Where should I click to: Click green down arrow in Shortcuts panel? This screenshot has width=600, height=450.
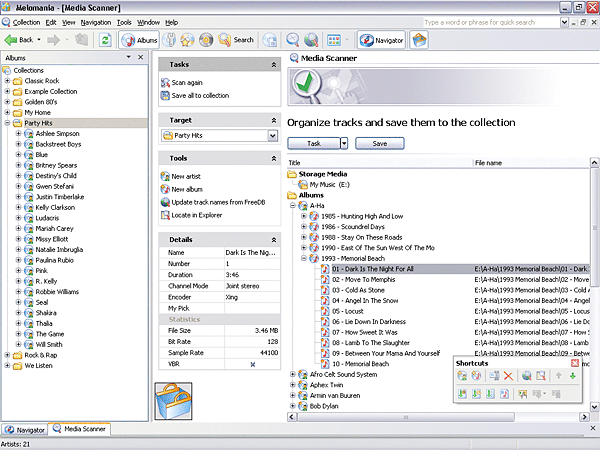pos(572,375)
